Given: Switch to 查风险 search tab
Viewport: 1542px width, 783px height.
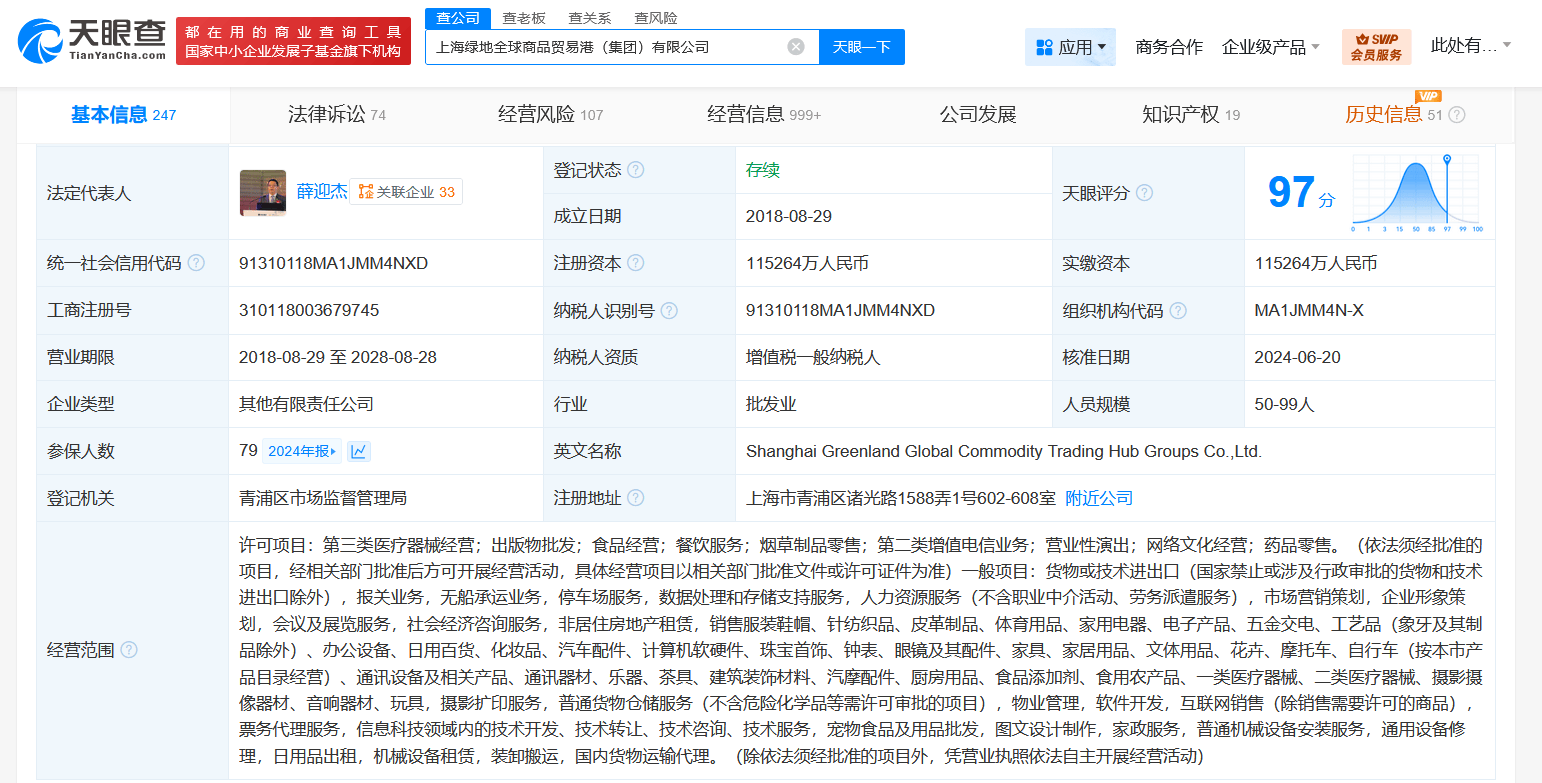Looking at the screenshot, I should tap(656, 18).
